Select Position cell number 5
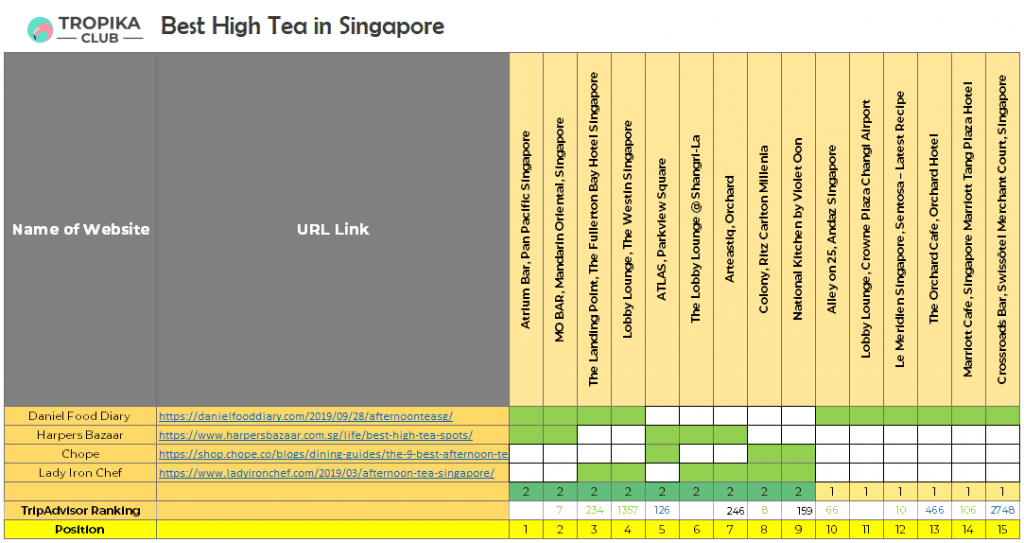 pos(662,529)
